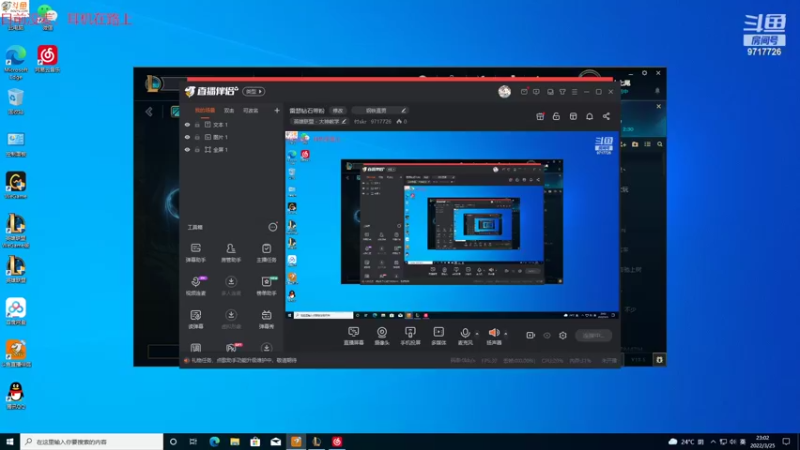Select the 全屏 1 source row

[x=232, y=150]
